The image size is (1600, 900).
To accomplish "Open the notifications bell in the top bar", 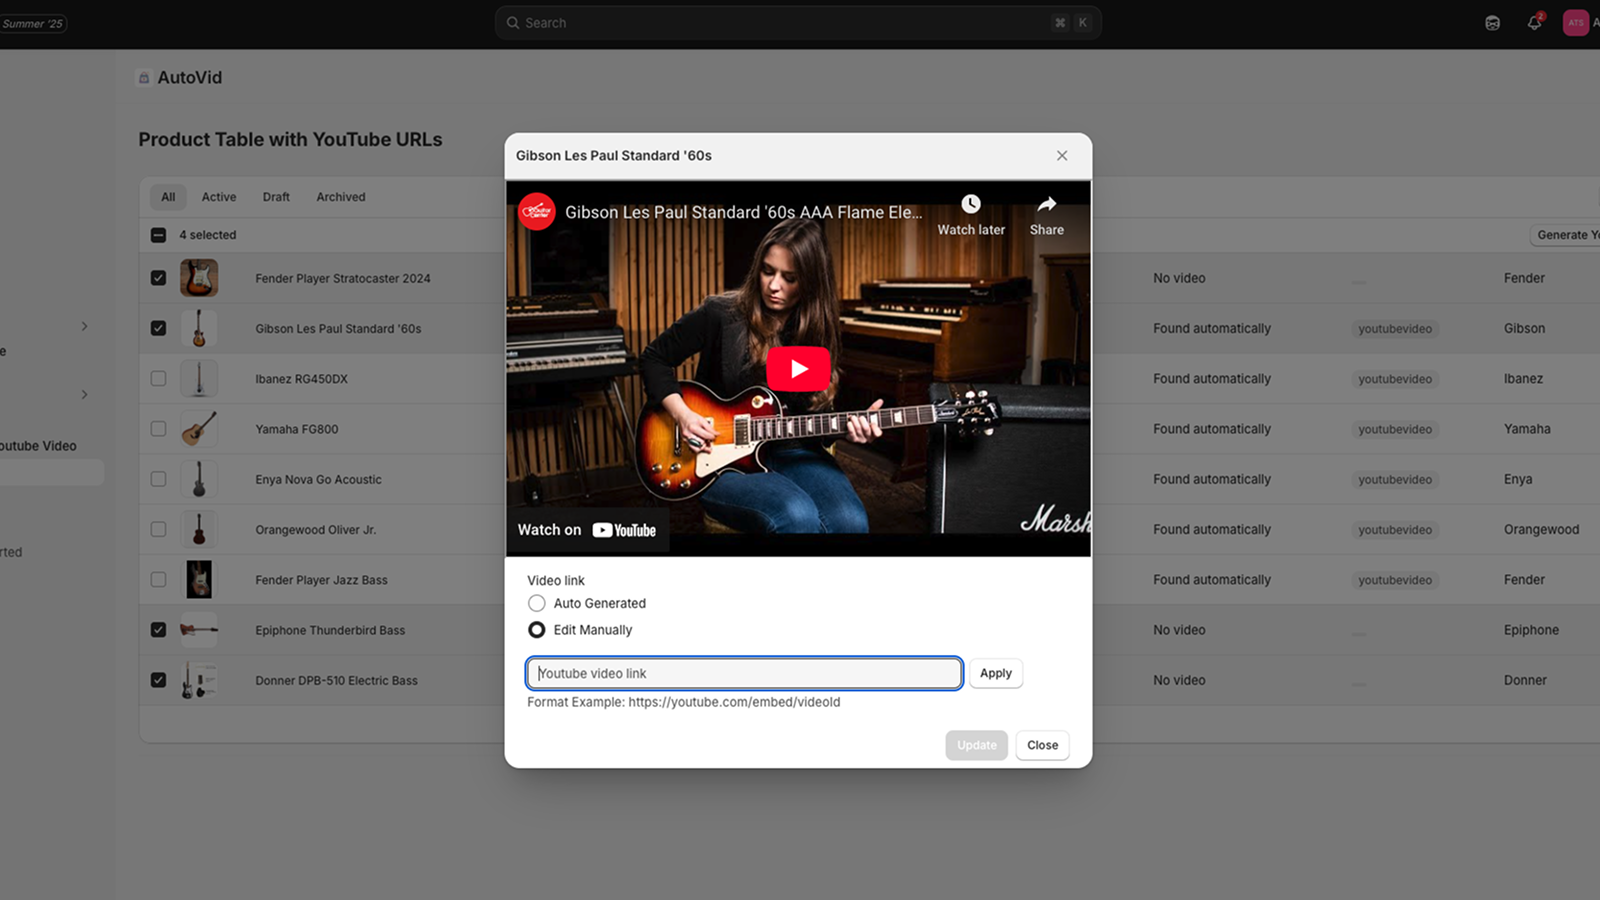I will click(x=1534, y=22).
